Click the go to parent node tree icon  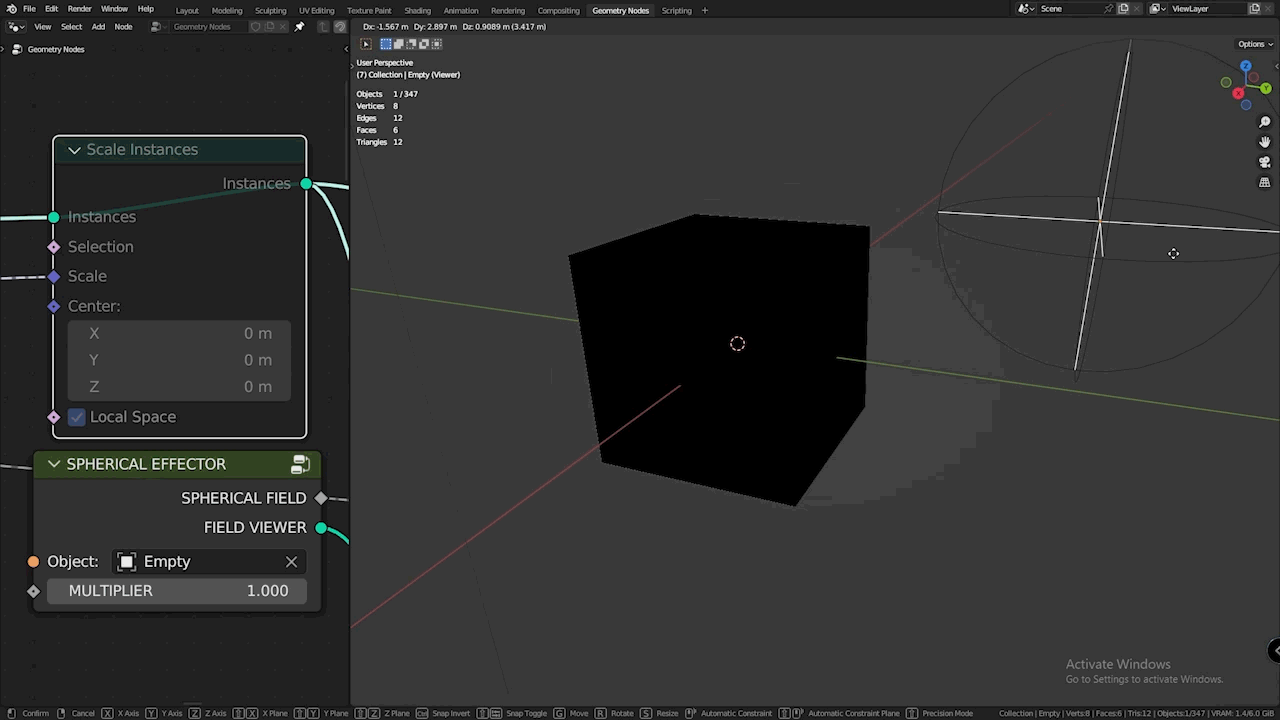(x=324, y=26)
